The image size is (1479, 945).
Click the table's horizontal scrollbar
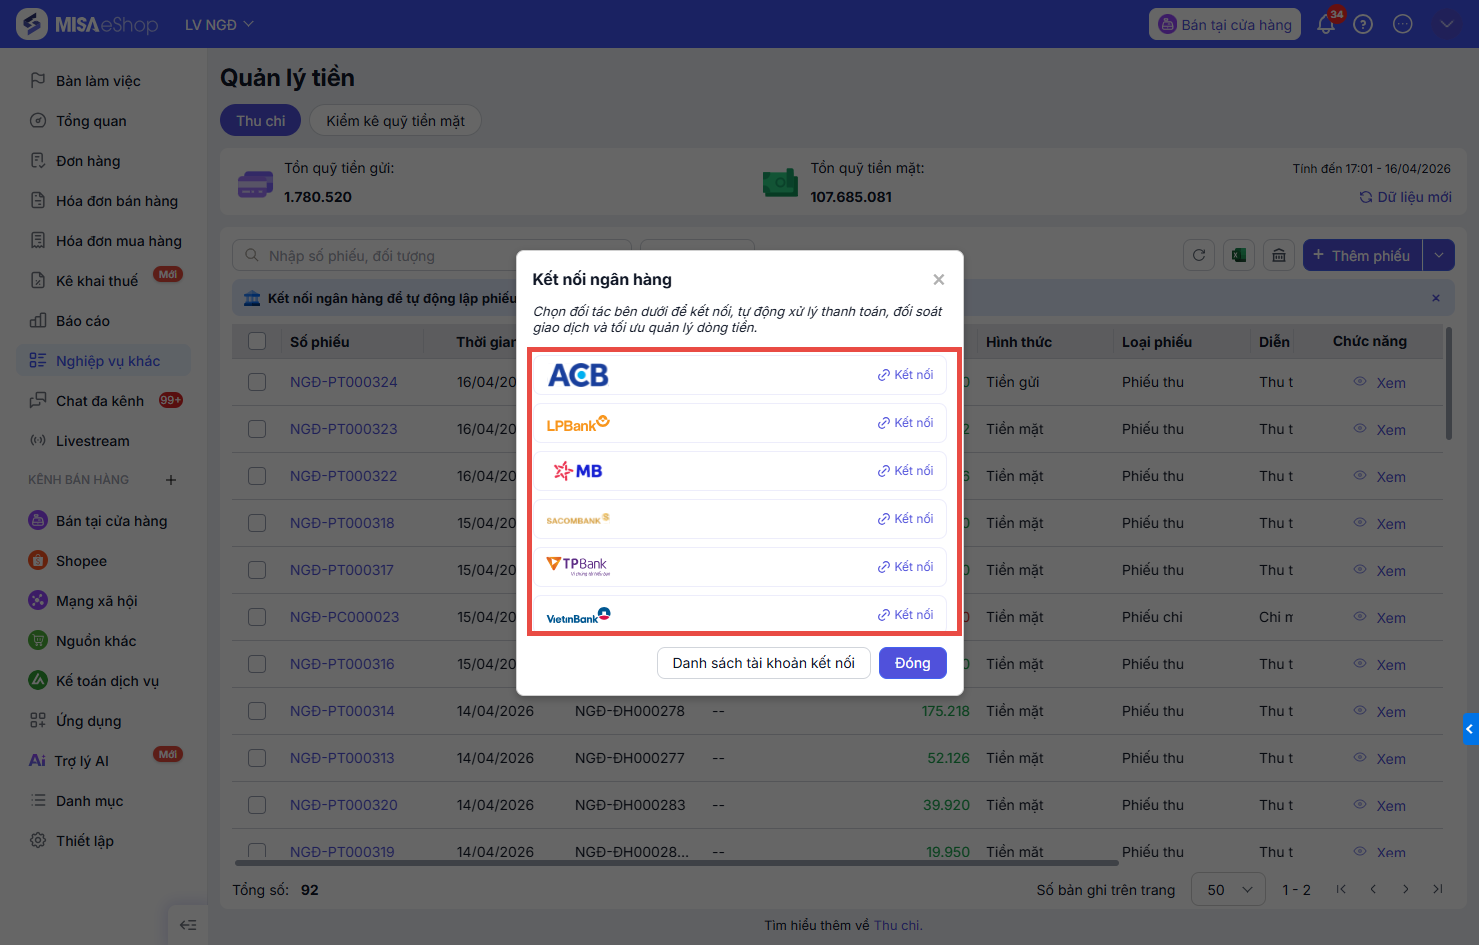point(676,862)
